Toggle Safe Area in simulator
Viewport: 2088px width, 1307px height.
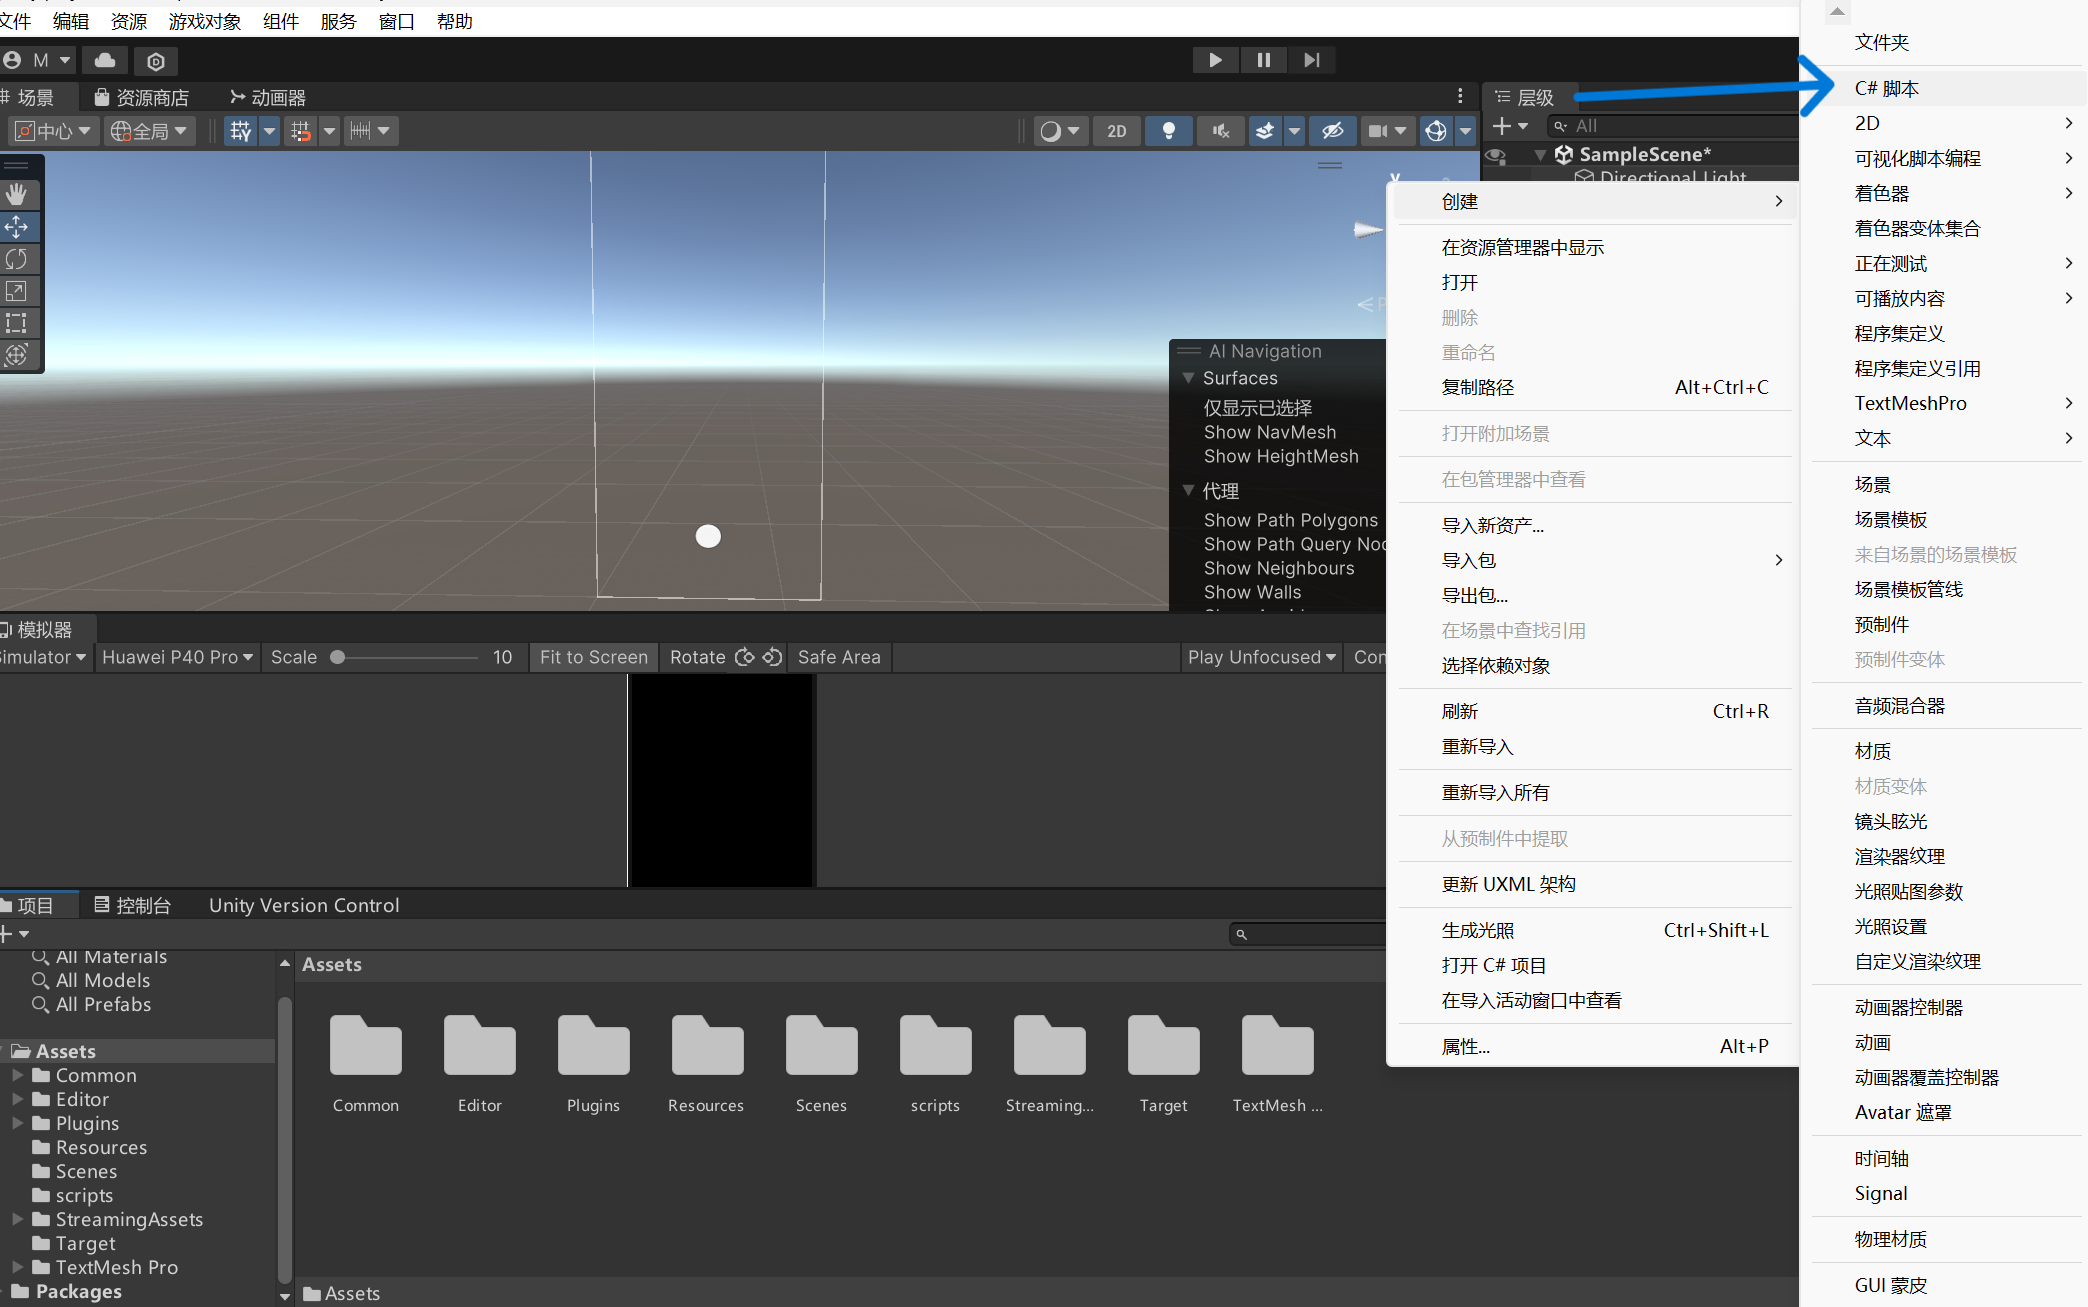click(839, 657)
